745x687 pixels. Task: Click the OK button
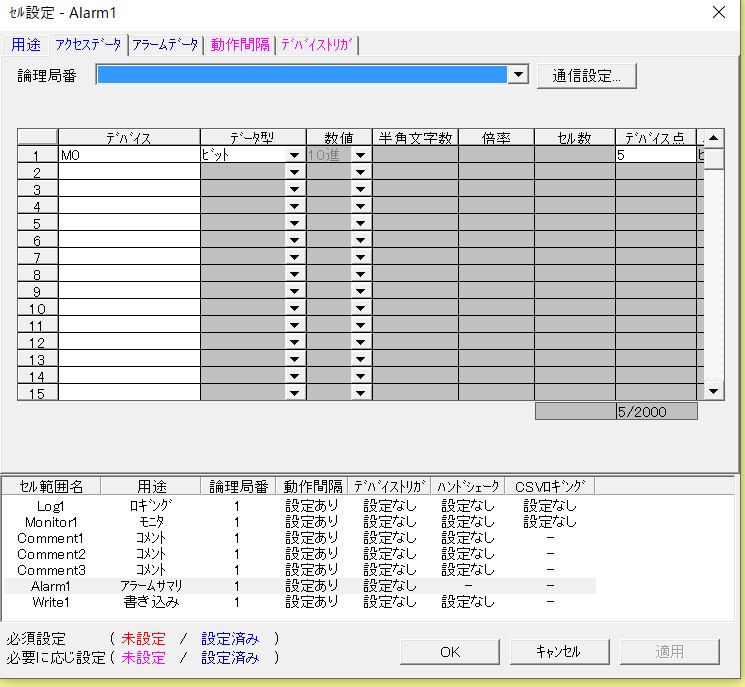click(450, 651)
